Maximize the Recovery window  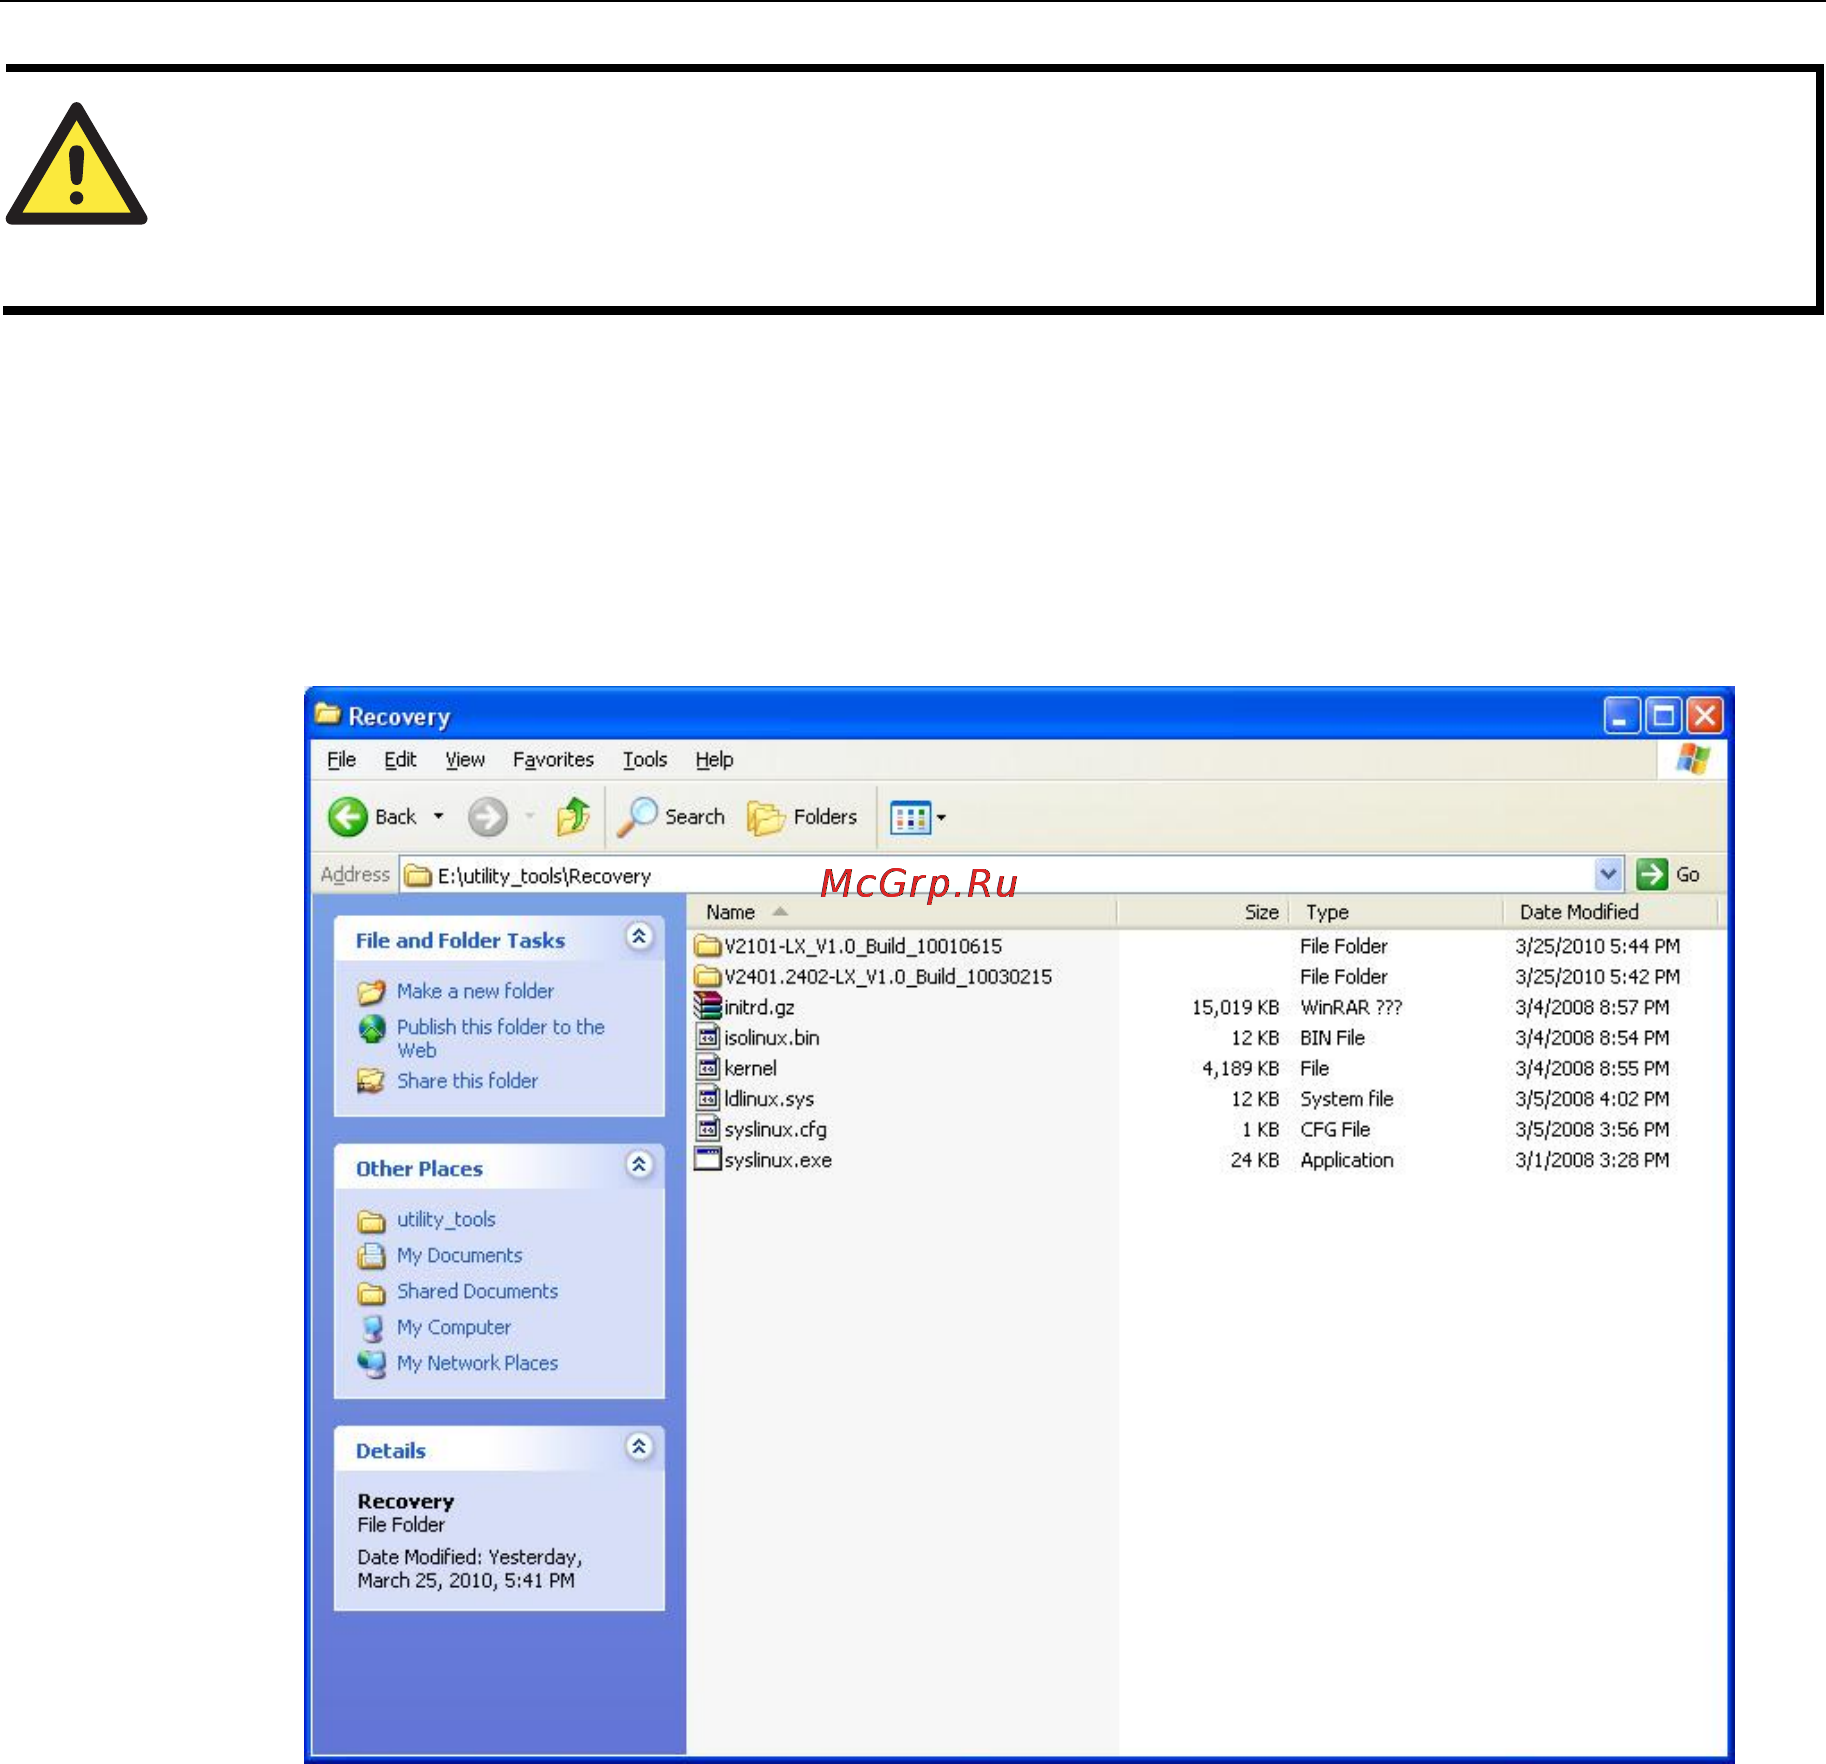coord(1664,716)
